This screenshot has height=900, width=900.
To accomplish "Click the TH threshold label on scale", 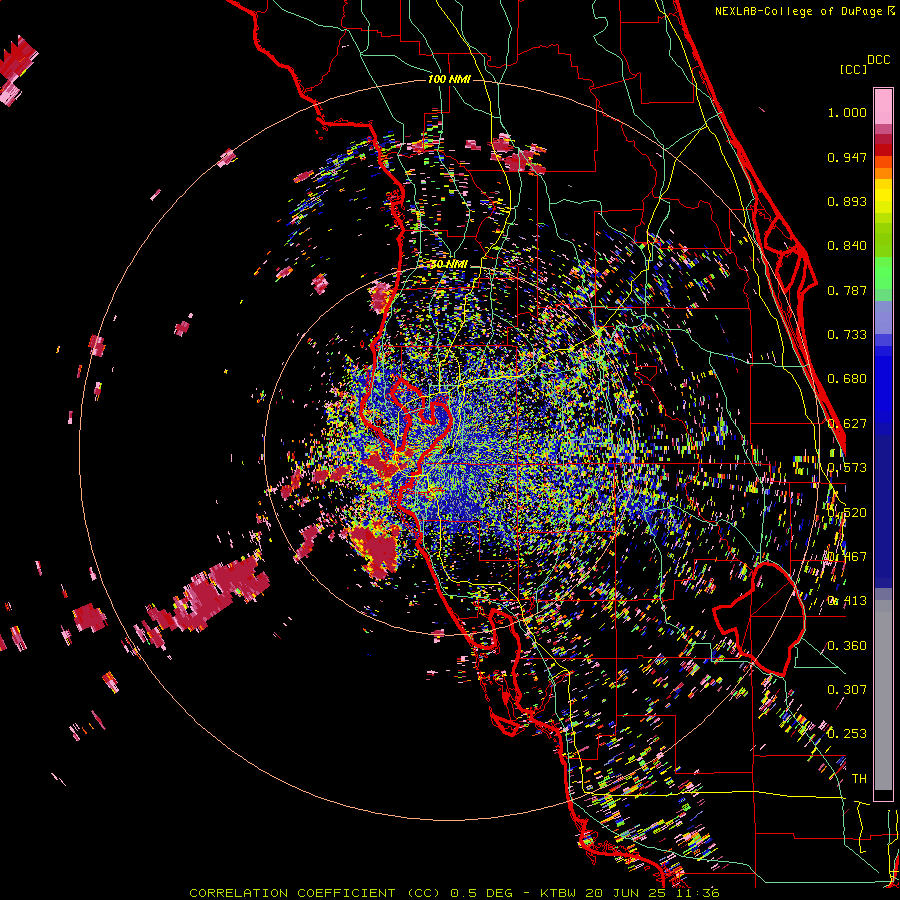I will [x=859, y=779].
